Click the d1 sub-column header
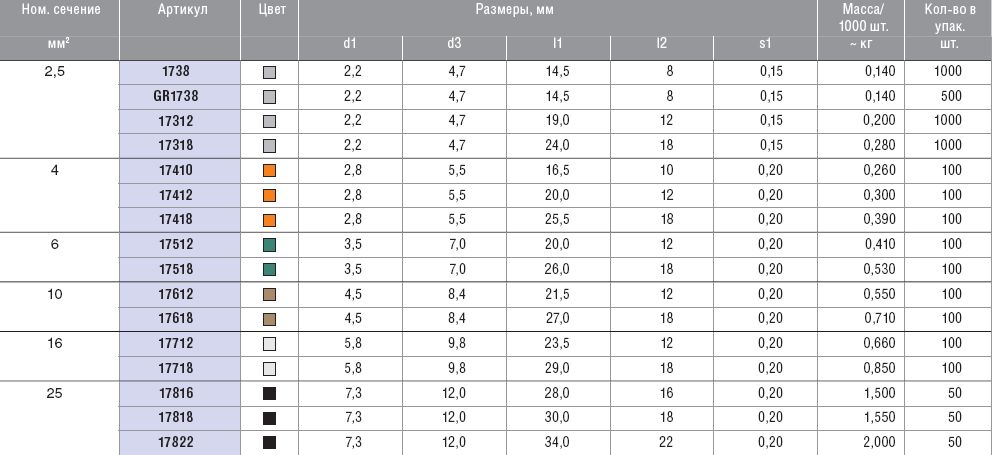 (349, 44)
